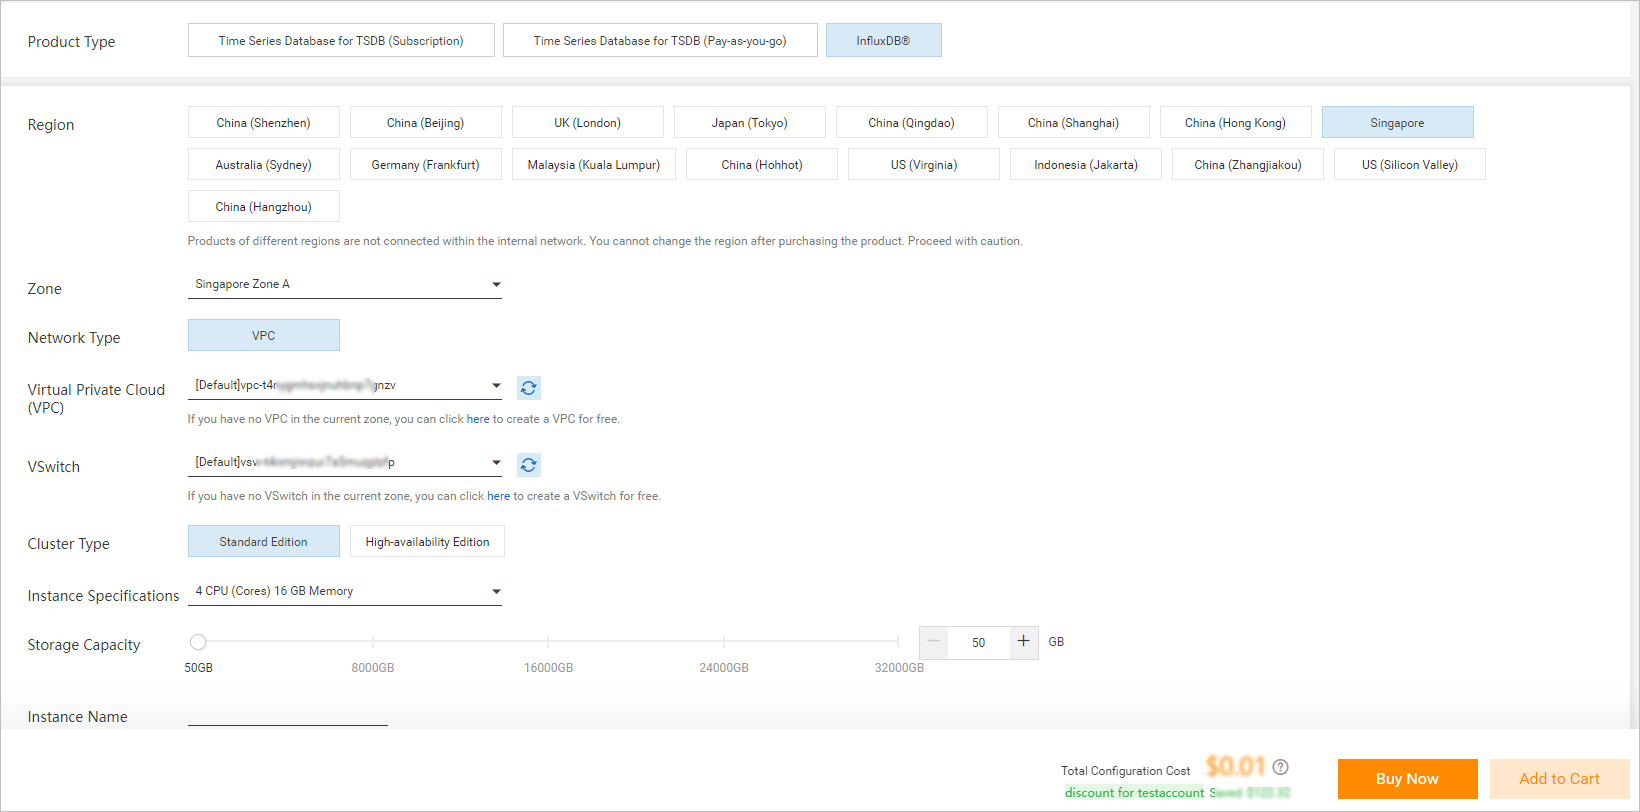1640x812 pixels.
Task: Select Singapore region
Action: point(1398,123)
